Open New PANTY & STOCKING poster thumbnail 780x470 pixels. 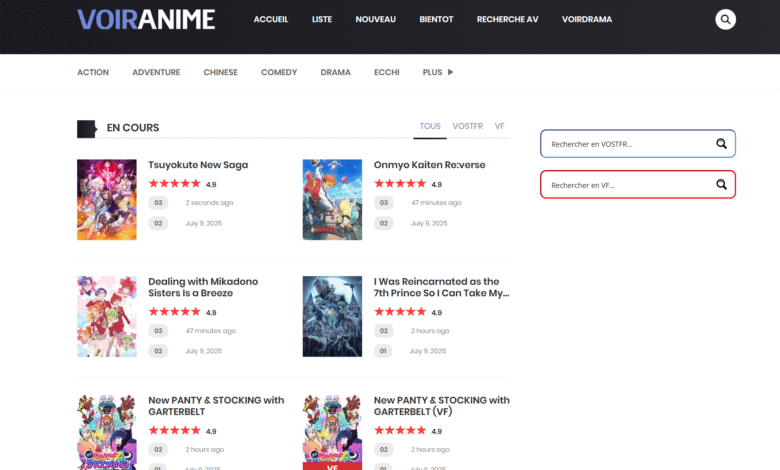point(106,432)
